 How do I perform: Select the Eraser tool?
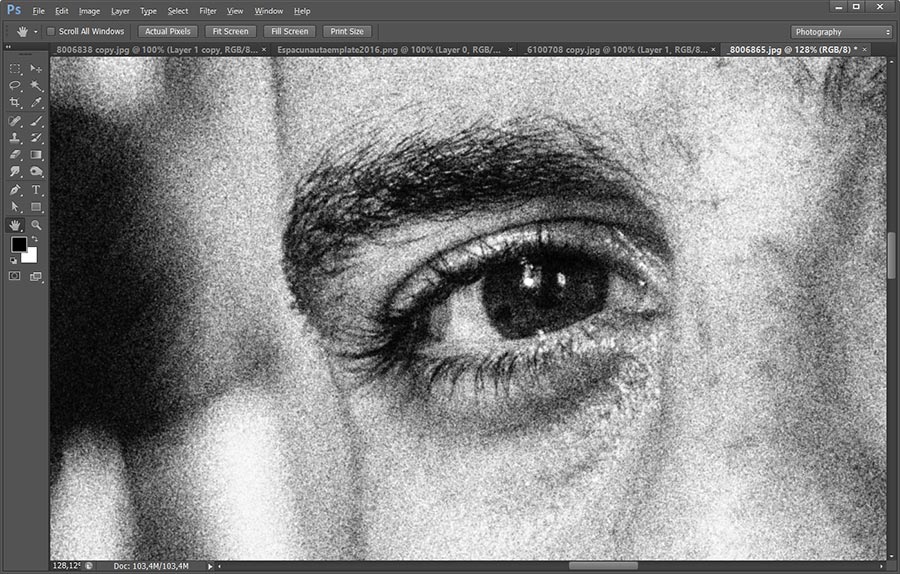pos(15,154)
